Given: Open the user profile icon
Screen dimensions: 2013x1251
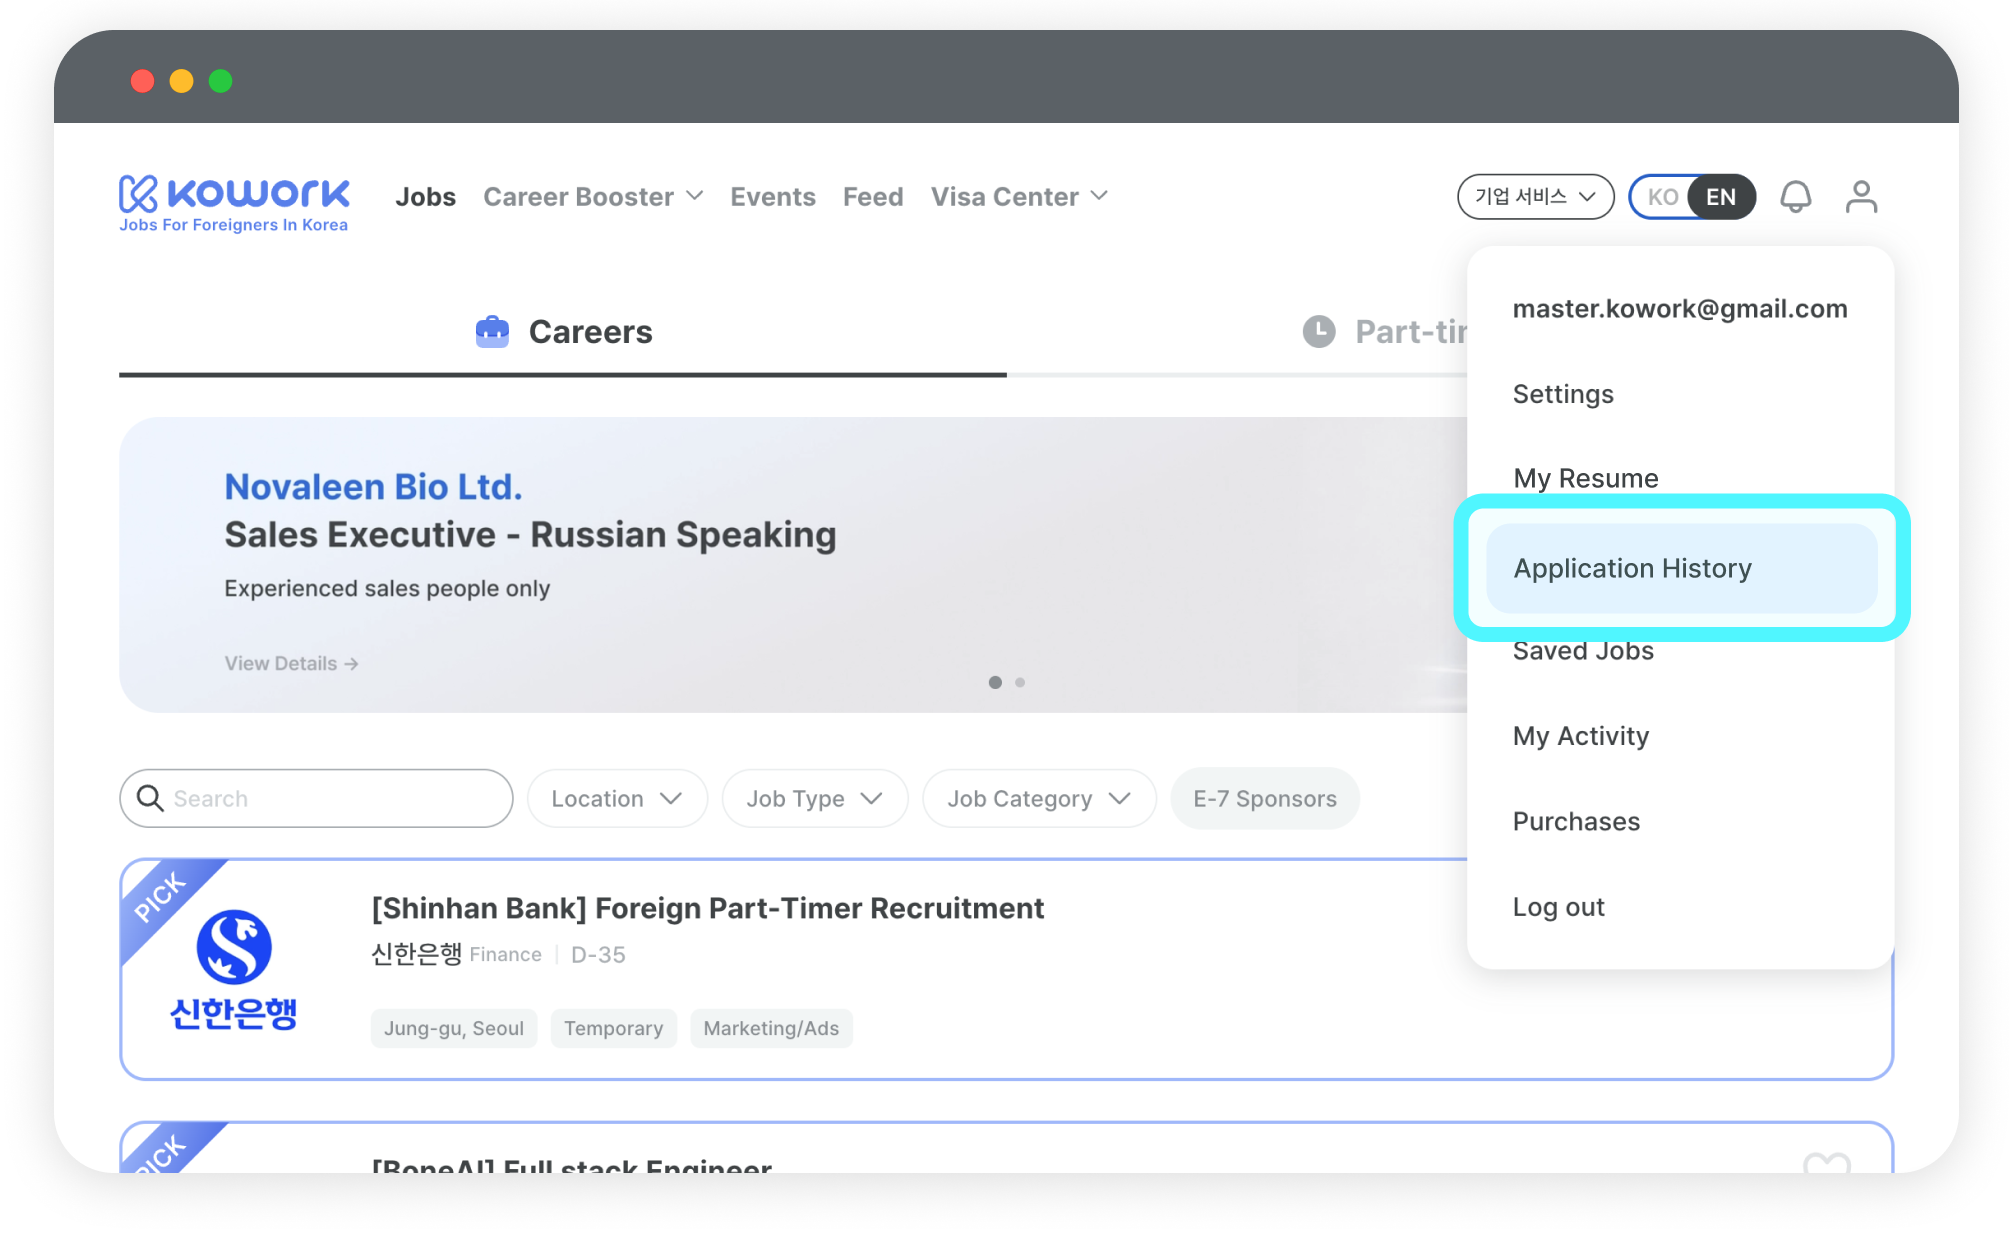Looking at the screenshot, I should (1861, 197).
